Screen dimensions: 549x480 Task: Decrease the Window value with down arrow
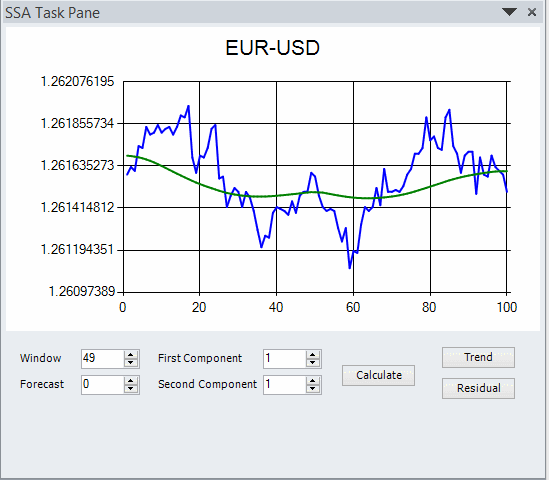[131, 363]
